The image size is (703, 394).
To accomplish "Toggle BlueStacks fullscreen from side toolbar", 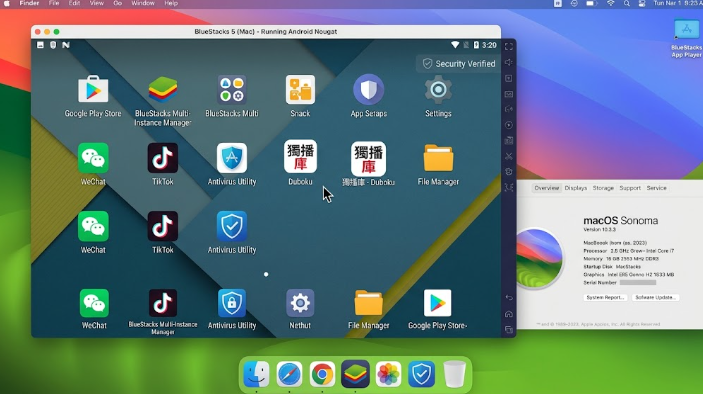I will tap(508, 47).
